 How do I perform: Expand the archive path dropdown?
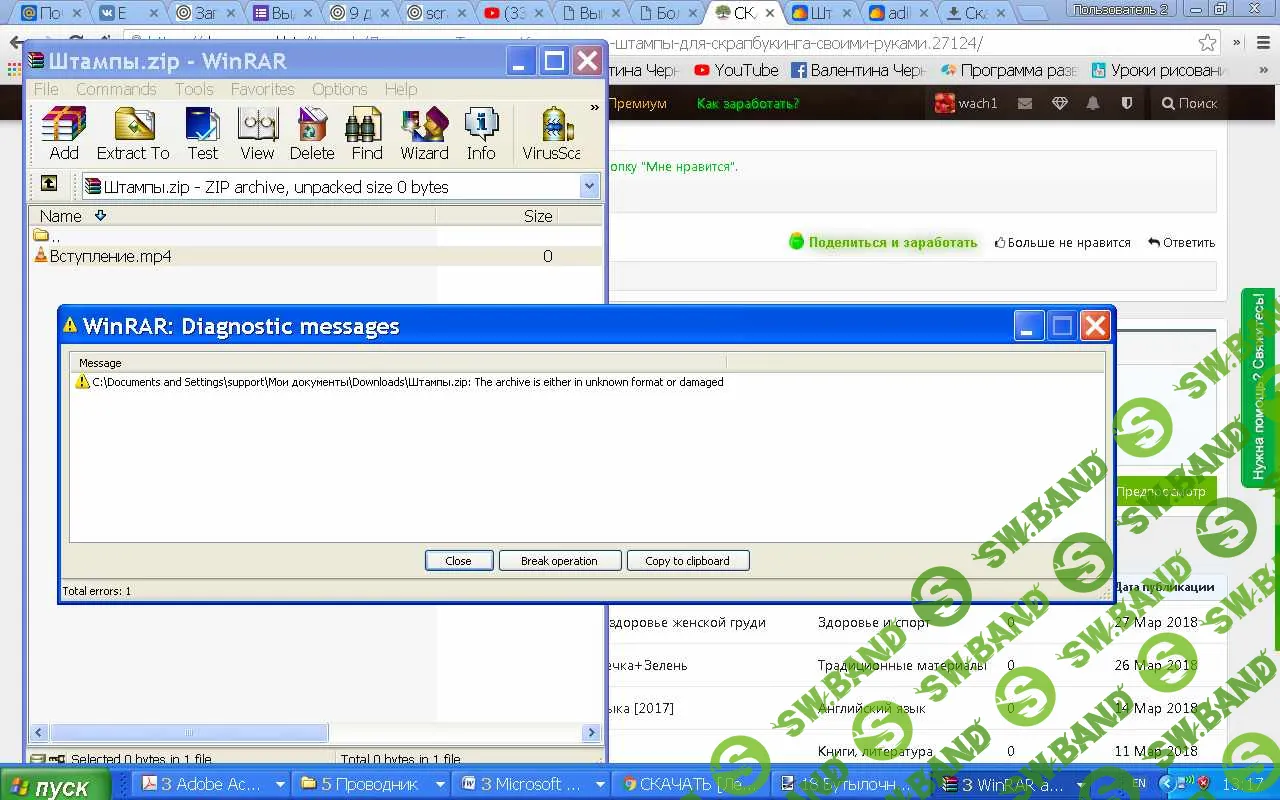(x=589, y=186)
